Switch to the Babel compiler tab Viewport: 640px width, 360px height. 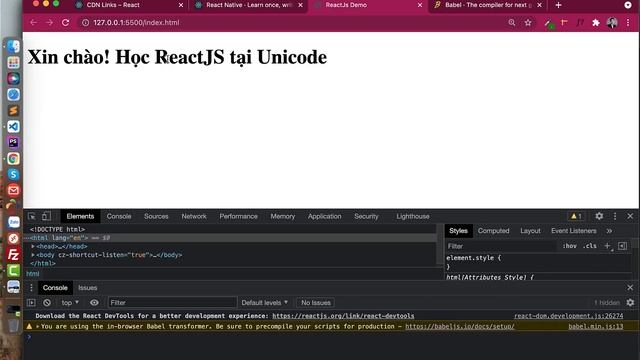click(488, 5)
